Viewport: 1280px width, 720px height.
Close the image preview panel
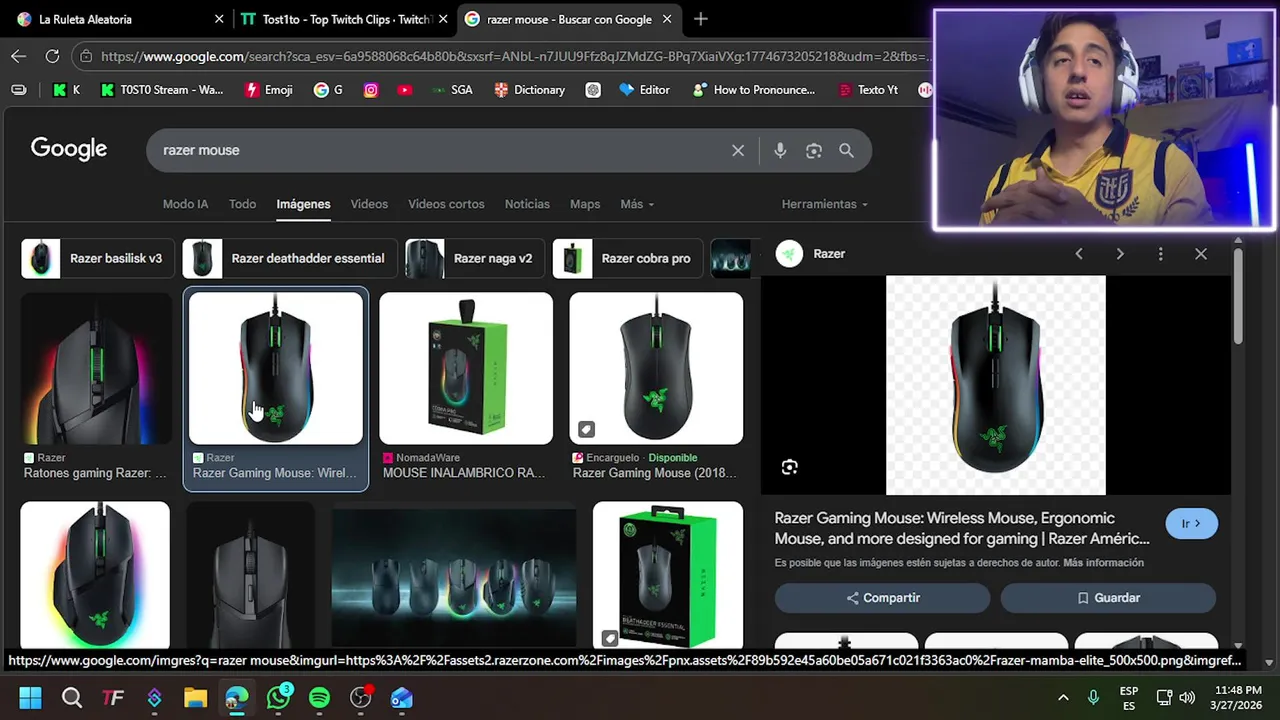[x=1201, y=254]
